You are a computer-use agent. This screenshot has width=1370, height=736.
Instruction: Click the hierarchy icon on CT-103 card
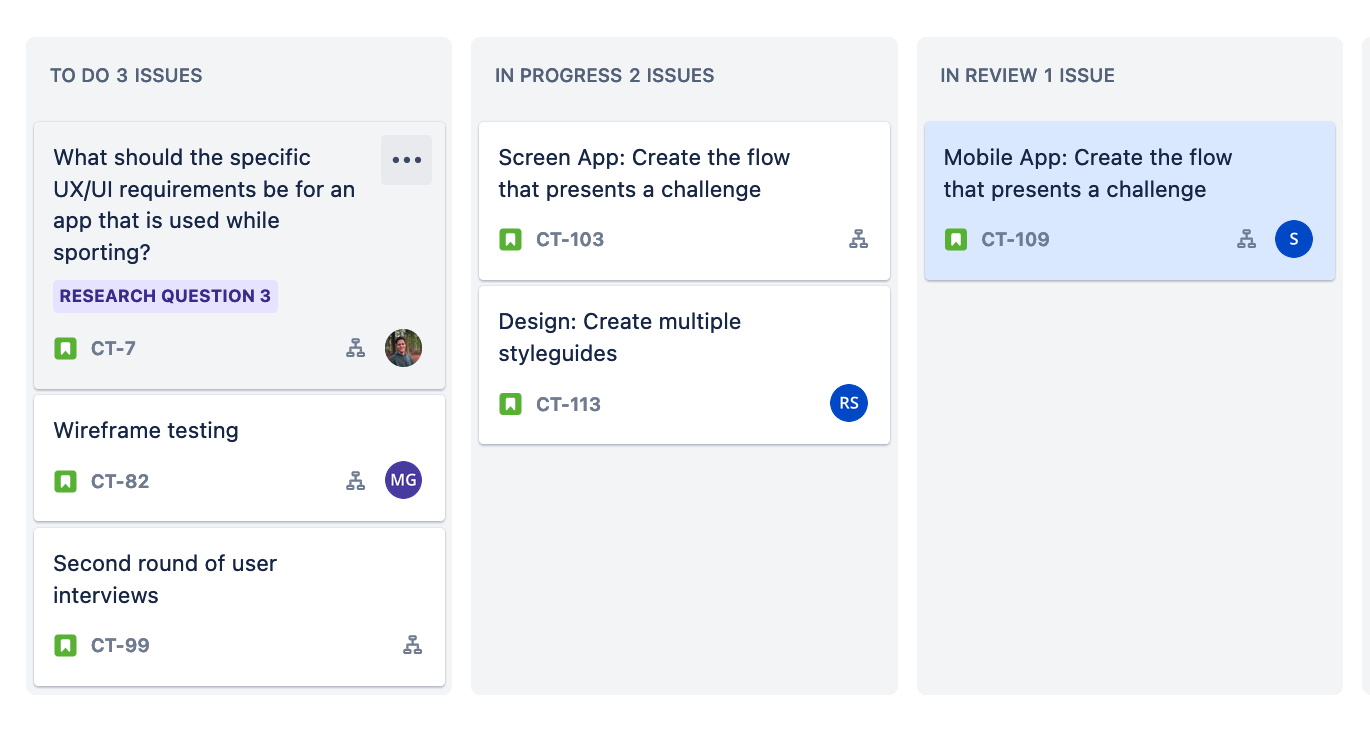[x=858, y=239]
